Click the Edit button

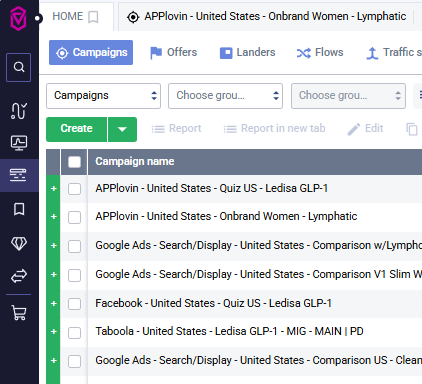tap(365, 129)
